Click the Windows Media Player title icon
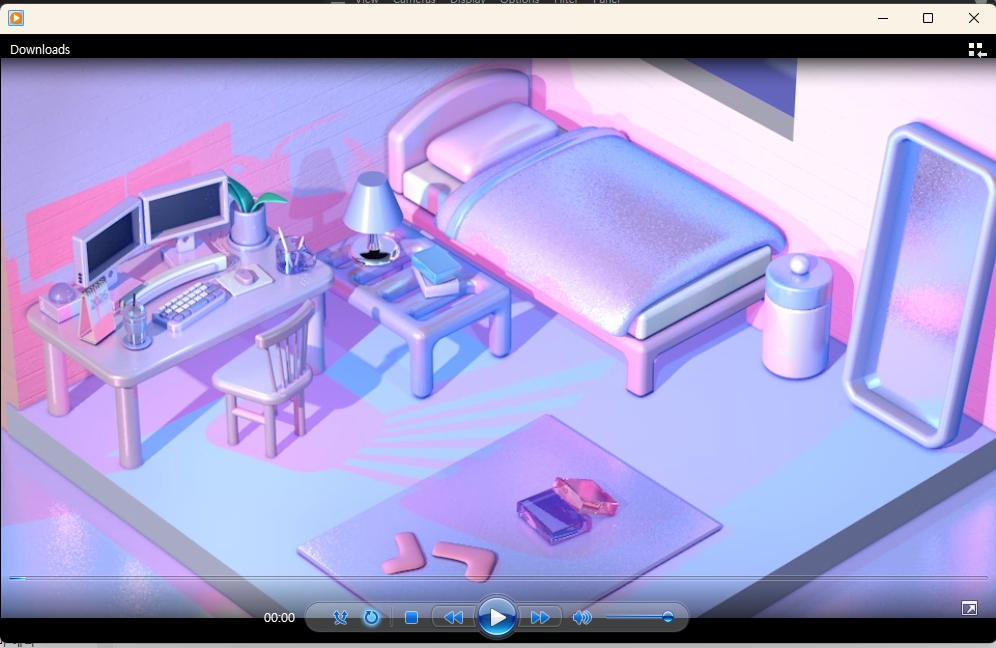The image size is (996, 648). (16, 18)
